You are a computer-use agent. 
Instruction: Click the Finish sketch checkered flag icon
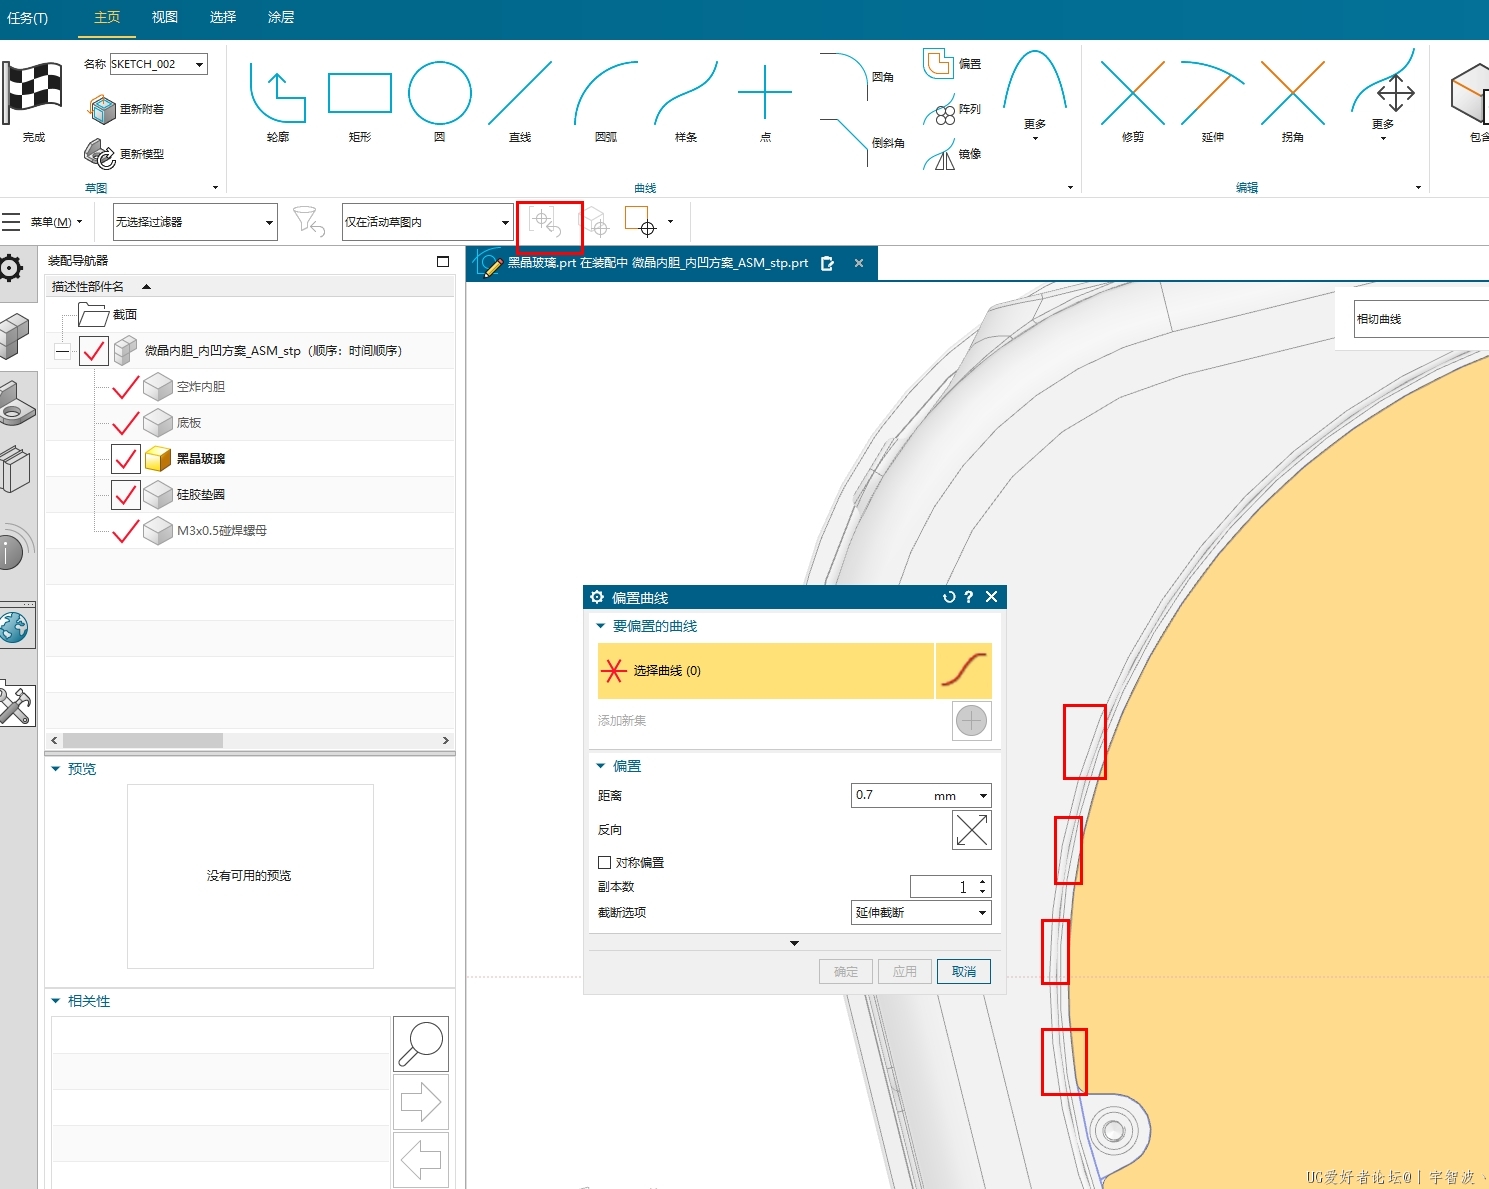pos(33,92)
